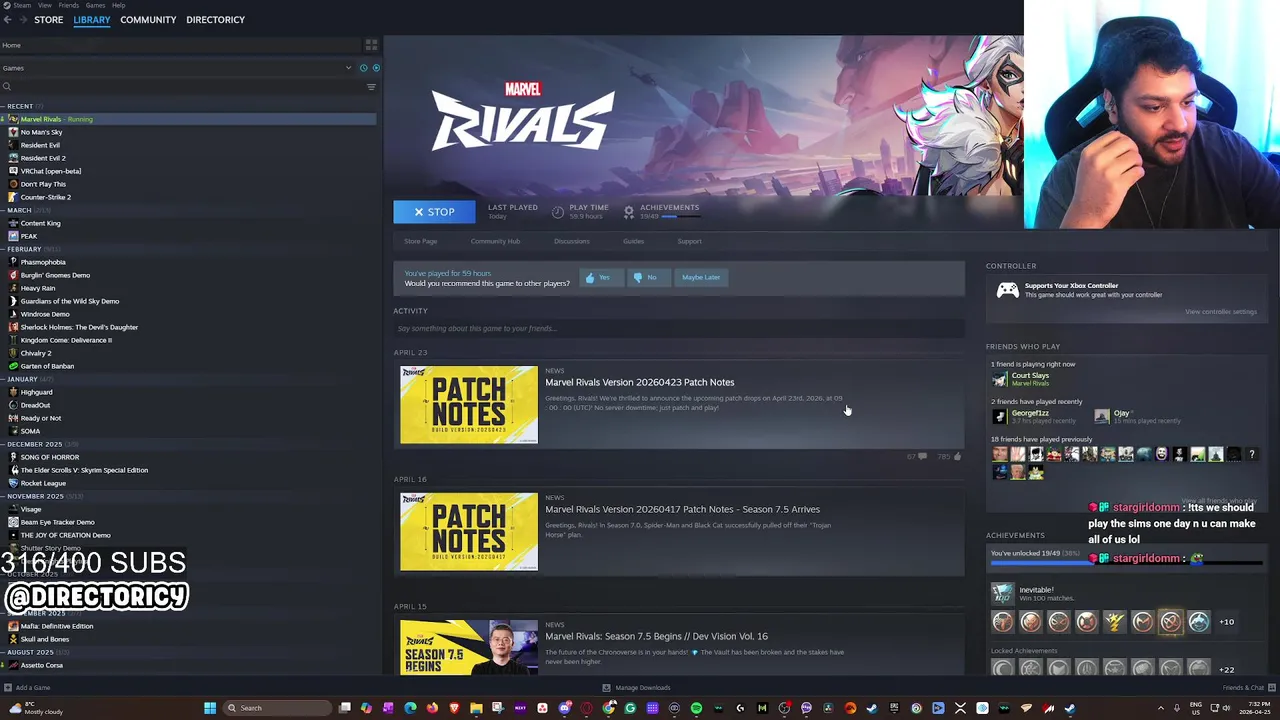The width and height of the screenshot is (1280, 720).
Task: Select Marvel Rivals in the game list
Action: coord(188,119)
